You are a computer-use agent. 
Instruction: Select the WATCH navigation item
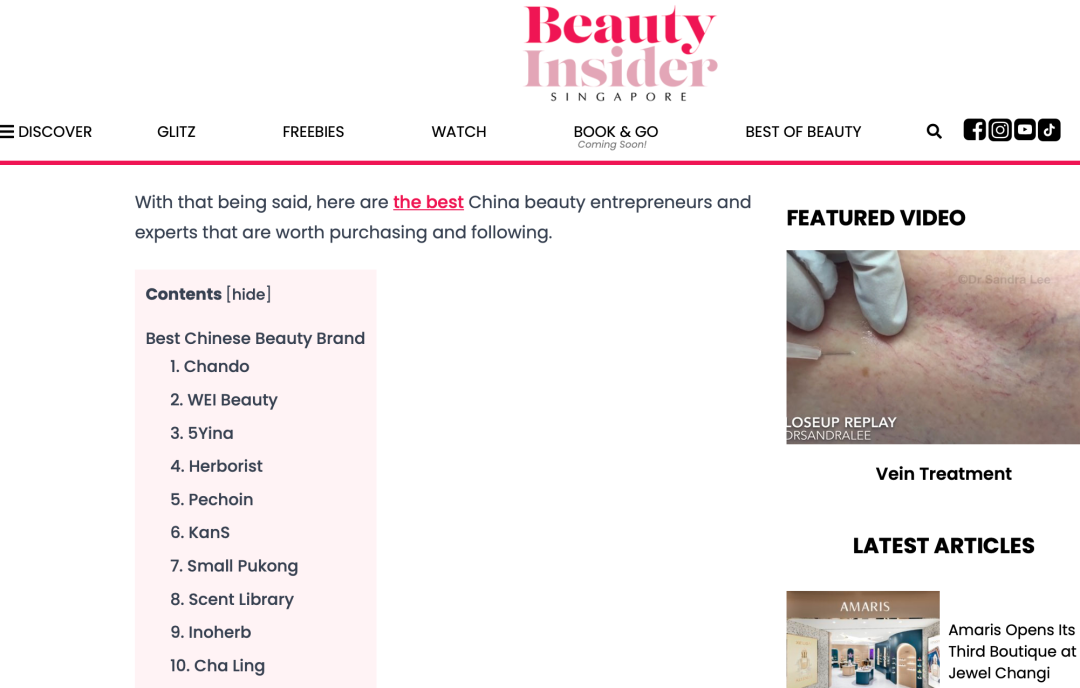tap(459, 132)
